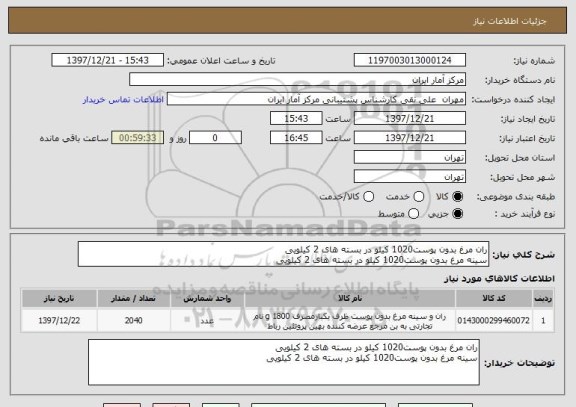
Task: Click the کد کالا column header
Action: 494,298
